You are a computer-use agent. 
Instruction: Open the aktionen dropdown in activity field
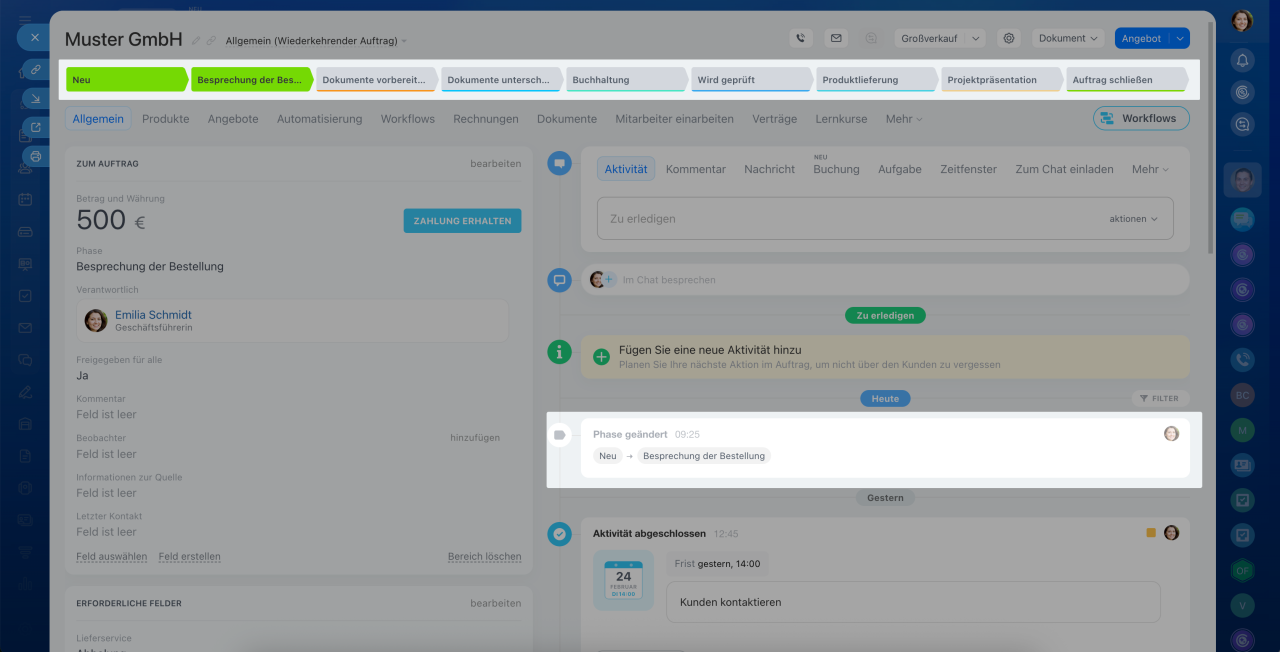[1133, 218]
